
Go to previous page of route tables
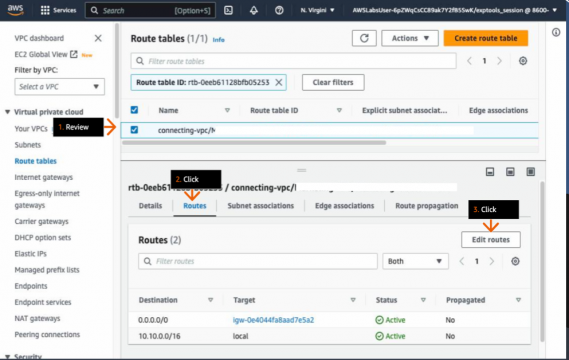point(469,61)
